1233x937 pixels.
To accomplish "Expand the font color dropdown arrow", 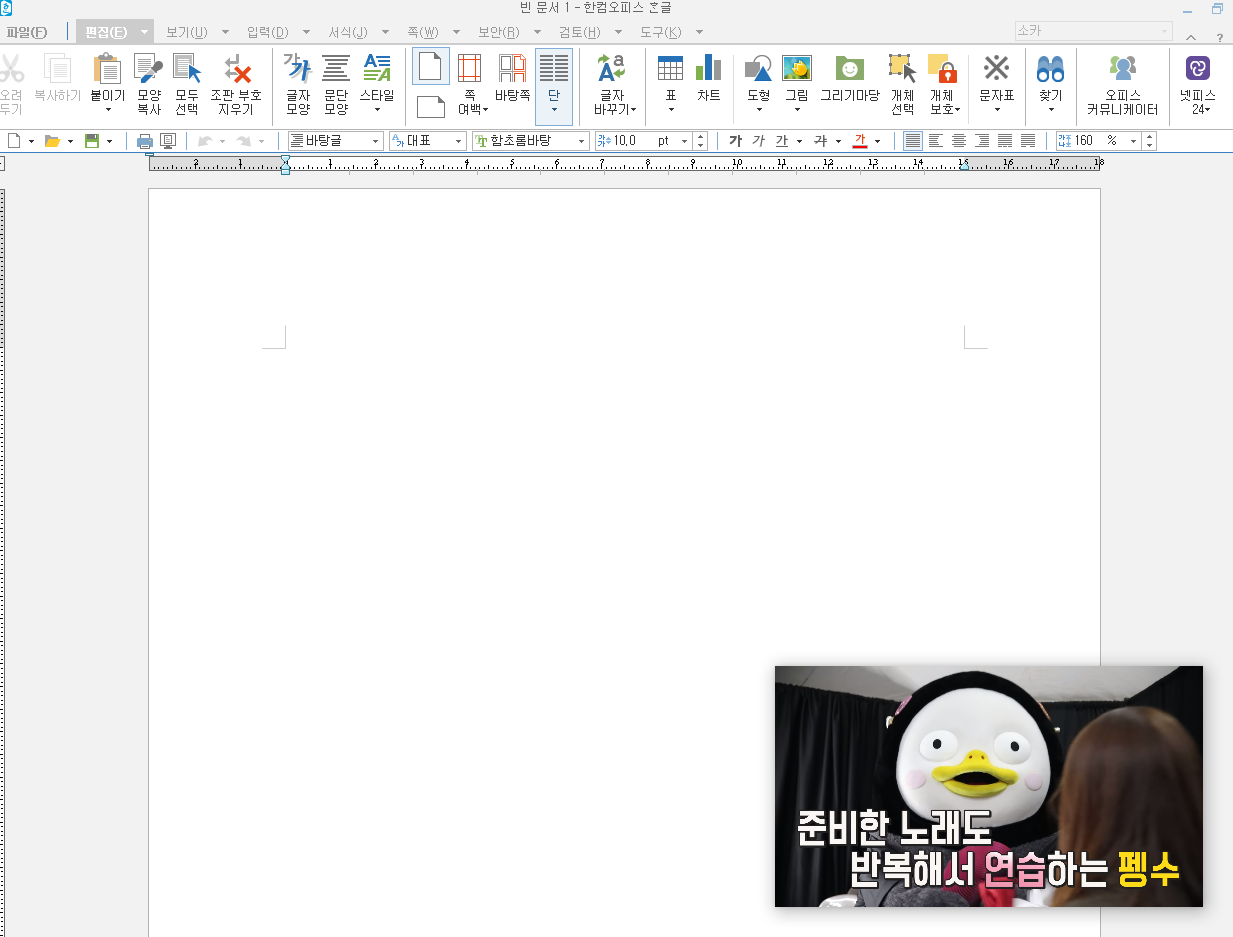I will [877, 141].
